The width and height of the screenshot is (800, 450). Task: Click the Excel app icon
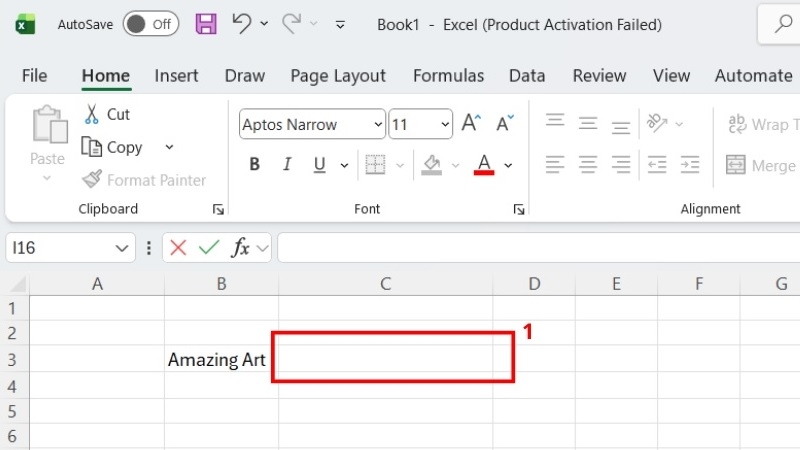(x=25, y=24)
